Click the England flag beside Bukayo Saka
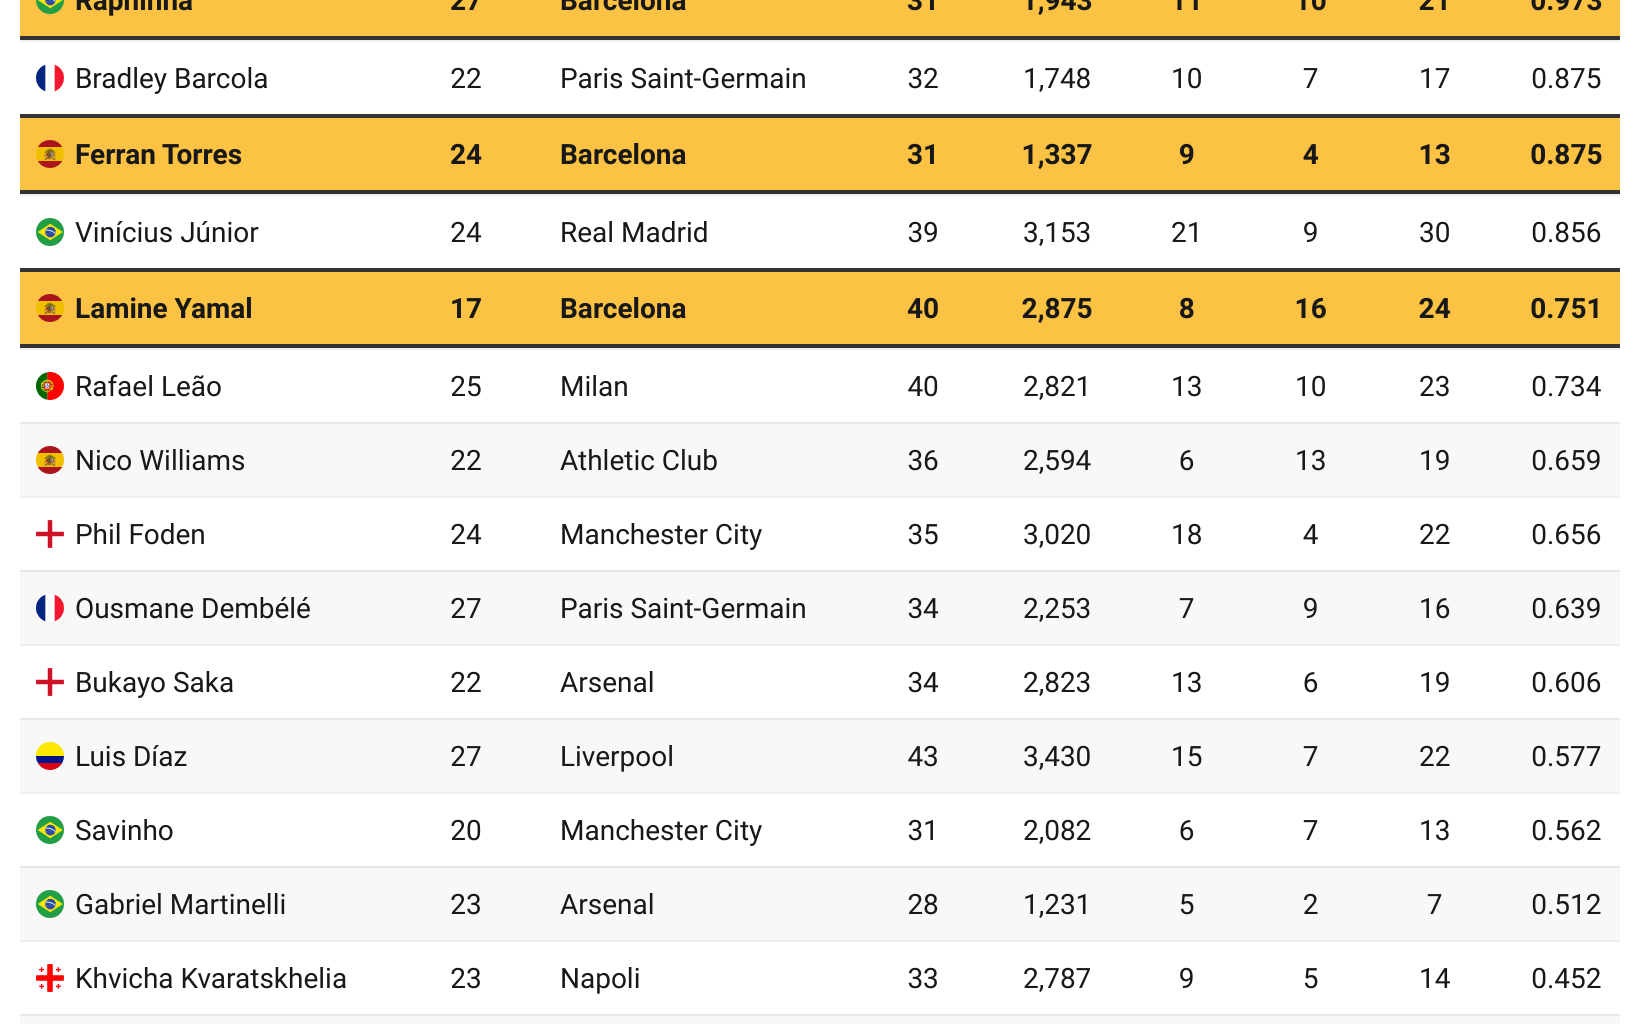This screenshot has width=1640, height=1024. [x=50, y=682]
